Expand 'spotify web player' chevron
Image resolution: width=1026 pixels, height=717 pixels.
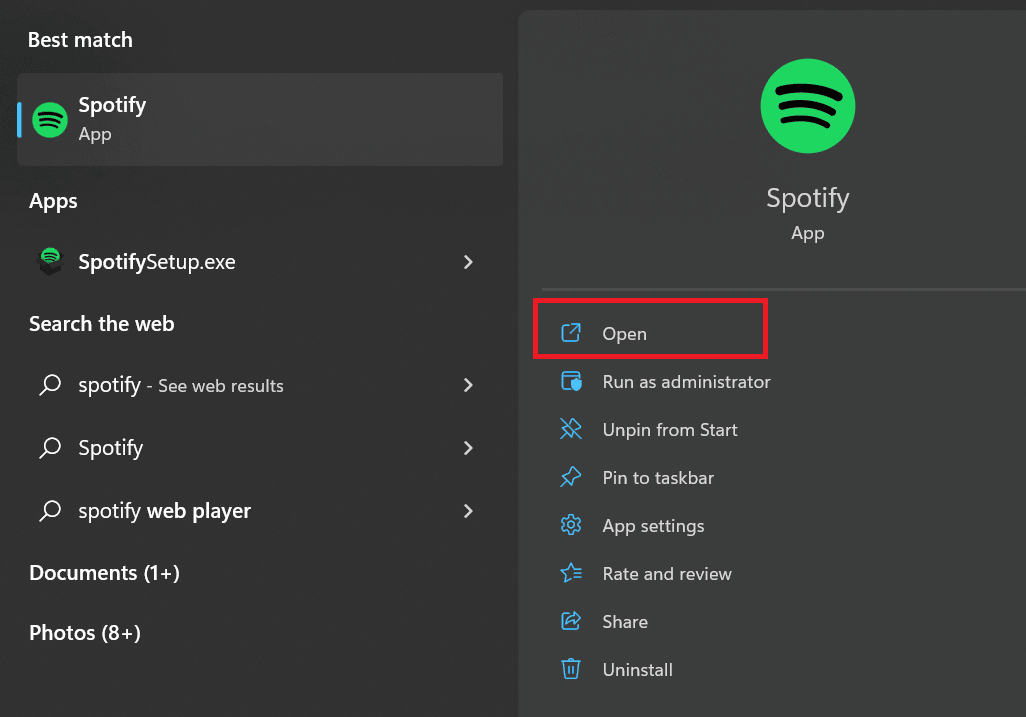coord(468,511)
